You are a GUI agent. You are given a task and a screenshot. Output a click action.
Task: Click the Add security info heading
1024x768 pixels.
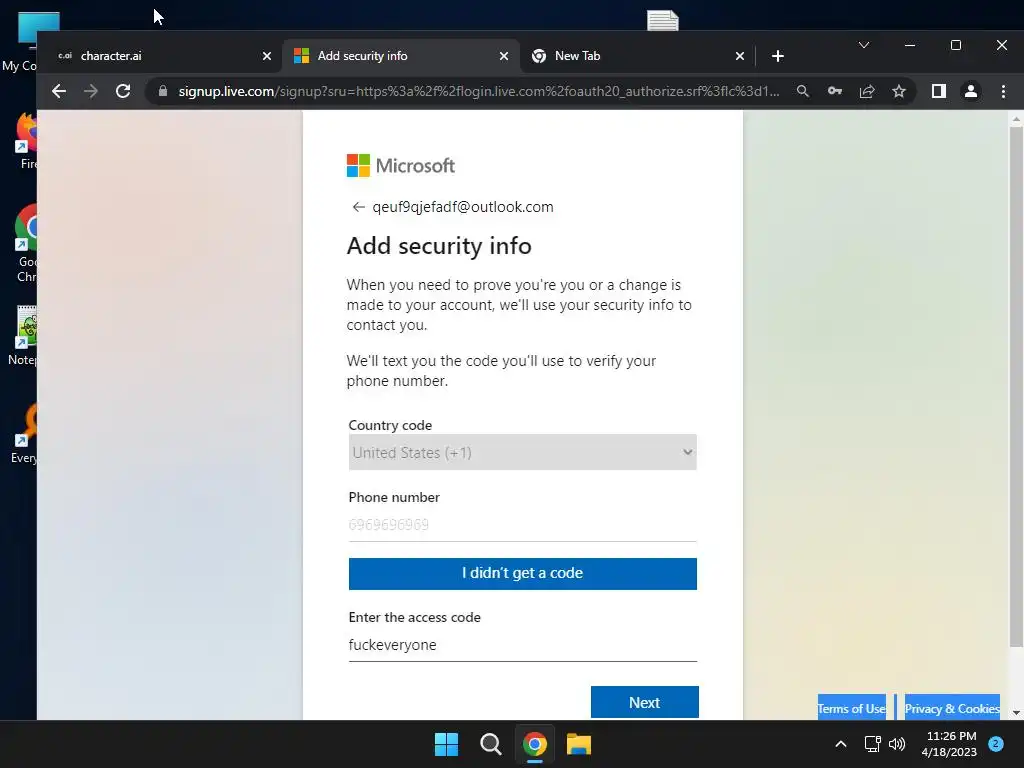(x=439, y=246)
